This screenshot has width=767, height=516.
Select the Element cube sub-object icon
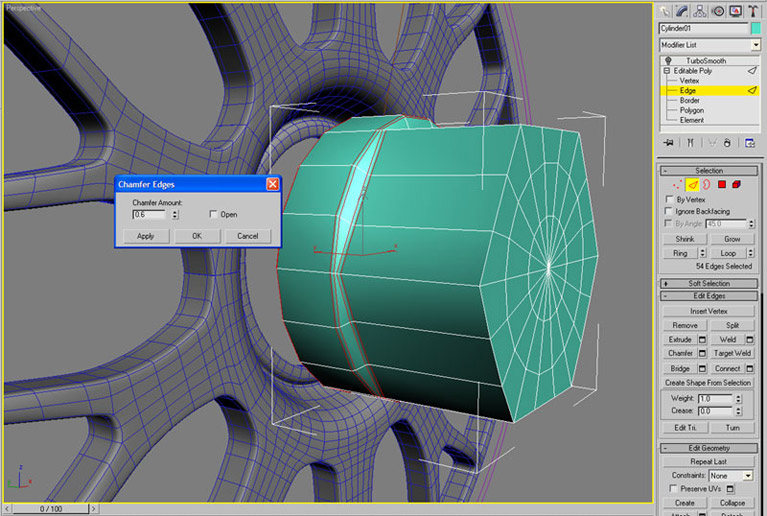tap(736, 185)
